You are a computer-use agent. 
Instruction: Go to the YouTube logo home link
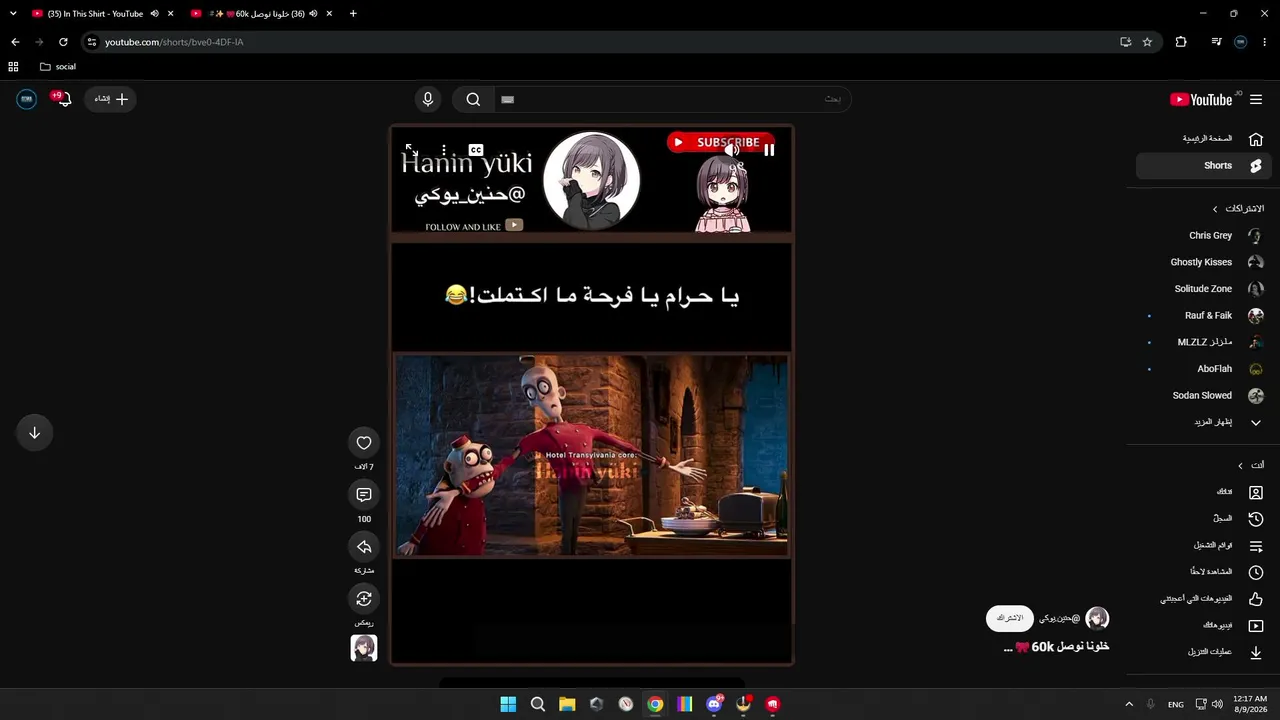point(1203,99)
